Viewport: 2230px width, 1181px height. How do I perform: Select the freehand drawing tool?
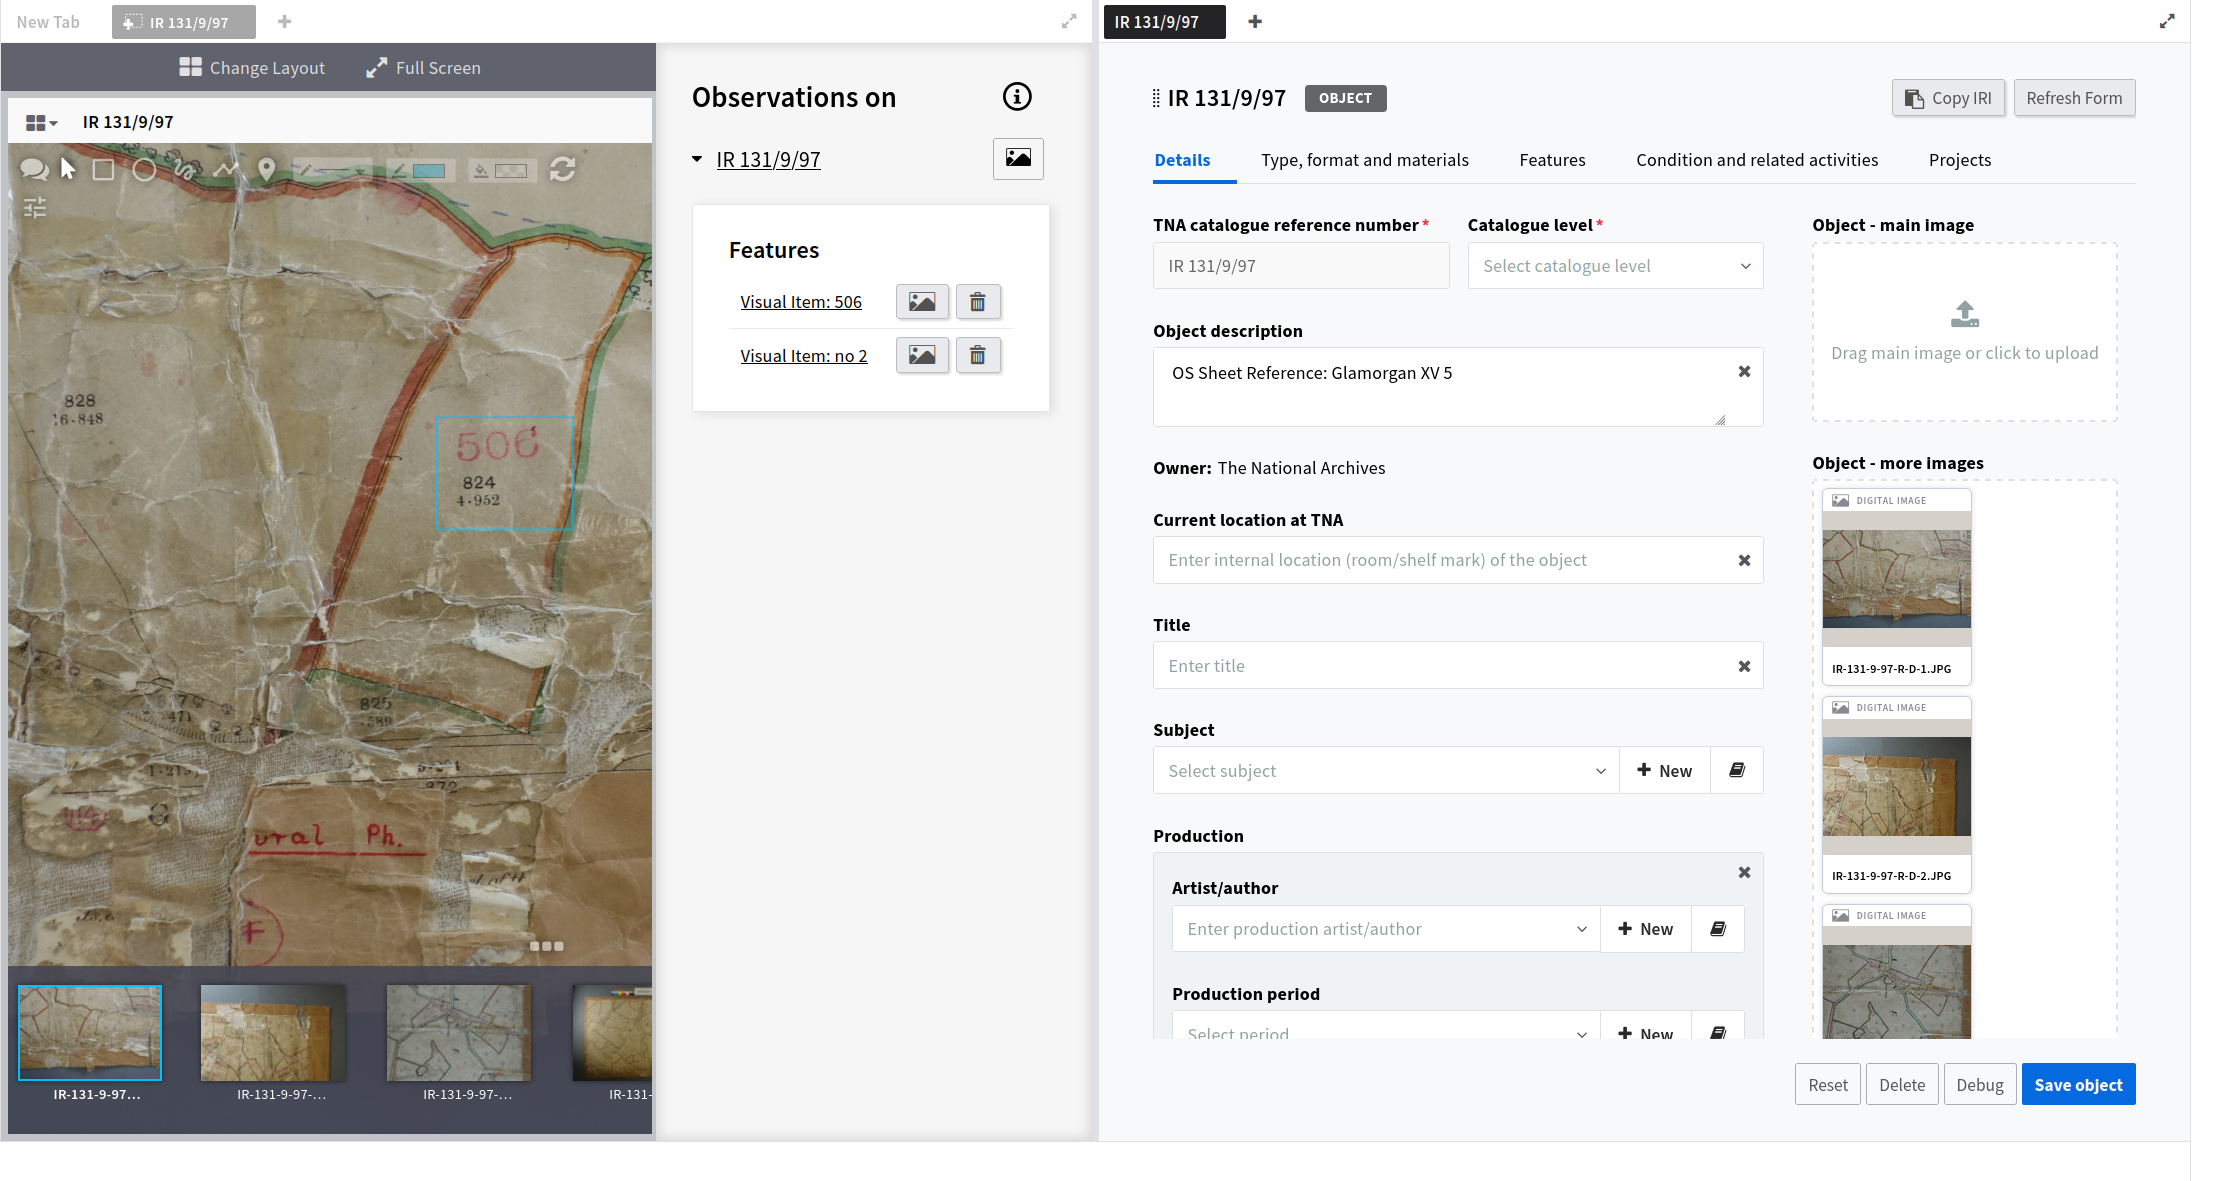[185, 170]
